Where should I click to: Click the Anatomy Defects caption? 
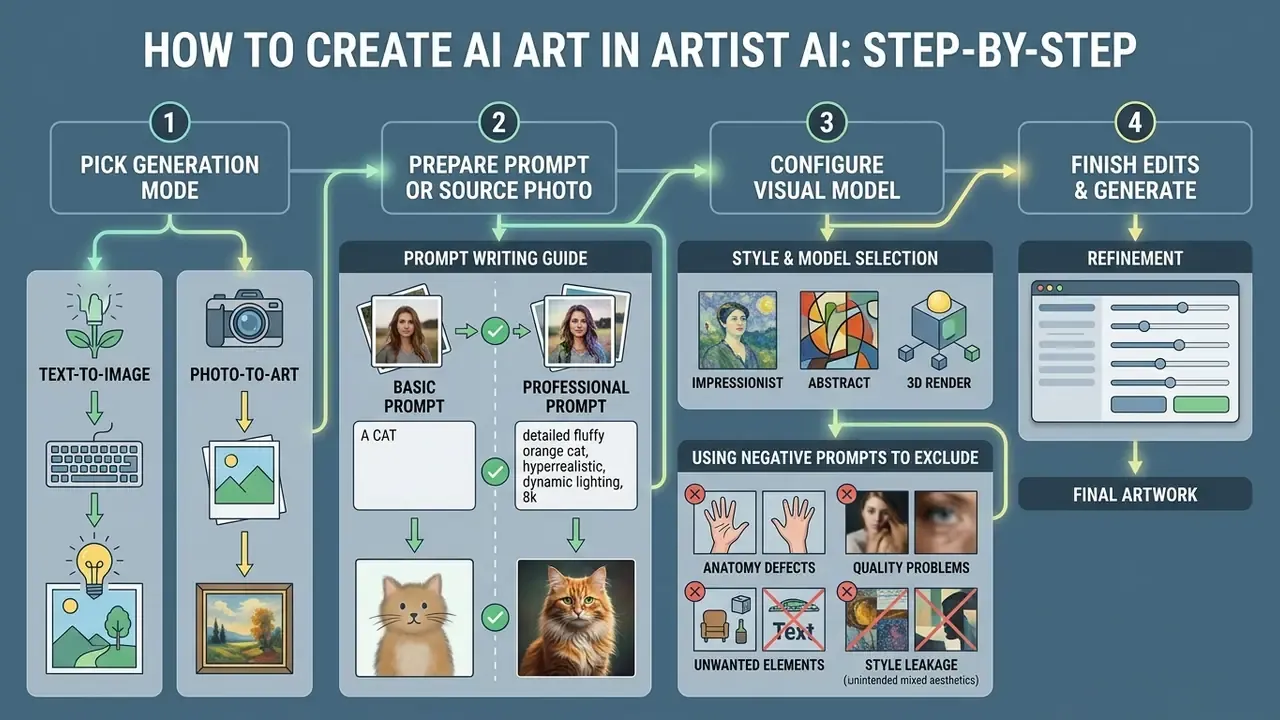(759, 568)
